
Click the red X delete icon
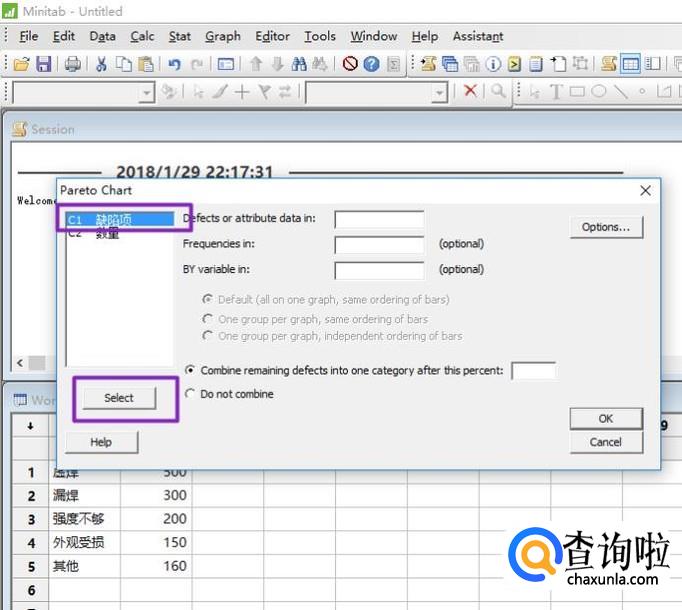(x=470, y=90)
